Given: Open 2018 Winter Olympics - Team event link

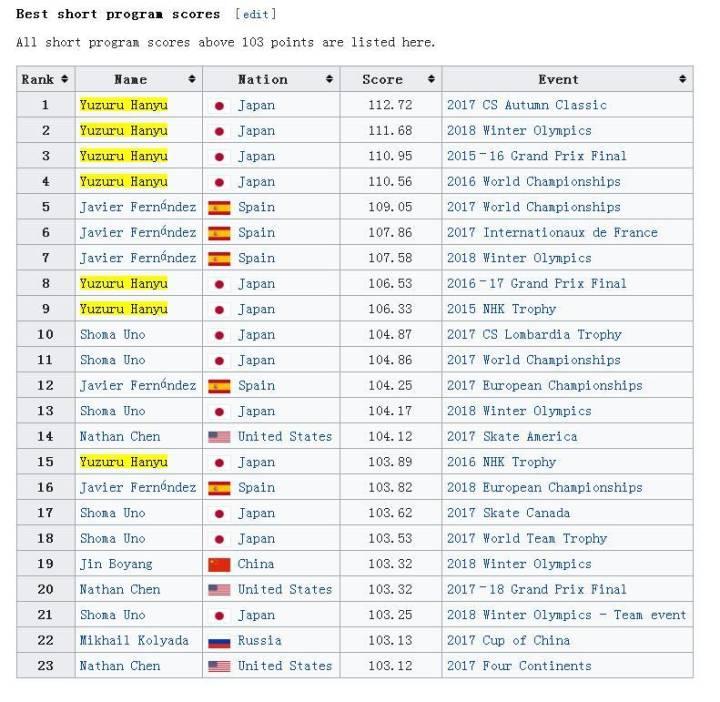Looking at the screenshot, I should 566,615.
